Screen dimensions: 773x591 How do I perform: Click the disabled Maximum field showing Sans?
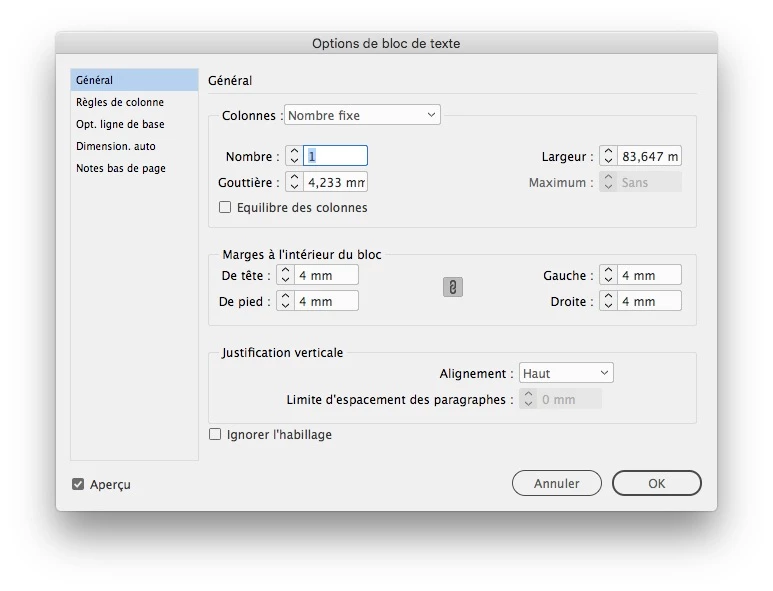pyautogui.click(x=649, y=182)
